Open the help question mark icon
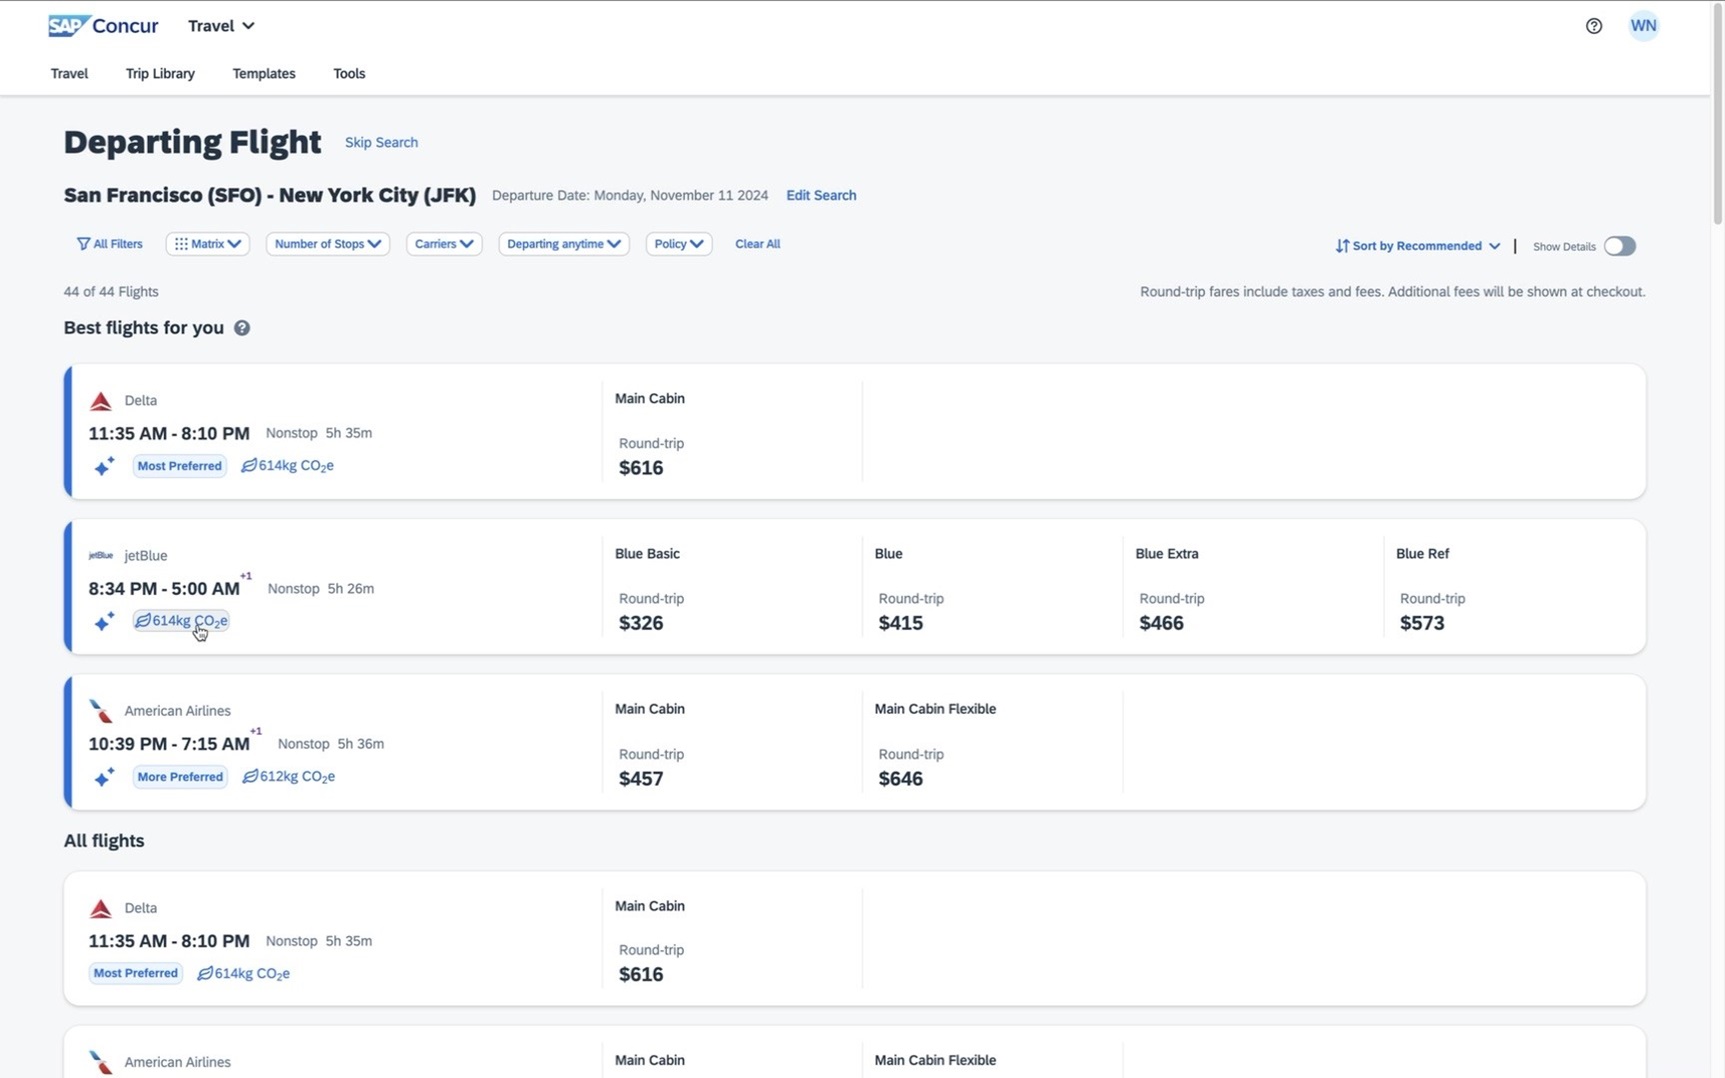 tap(1594, 26)
